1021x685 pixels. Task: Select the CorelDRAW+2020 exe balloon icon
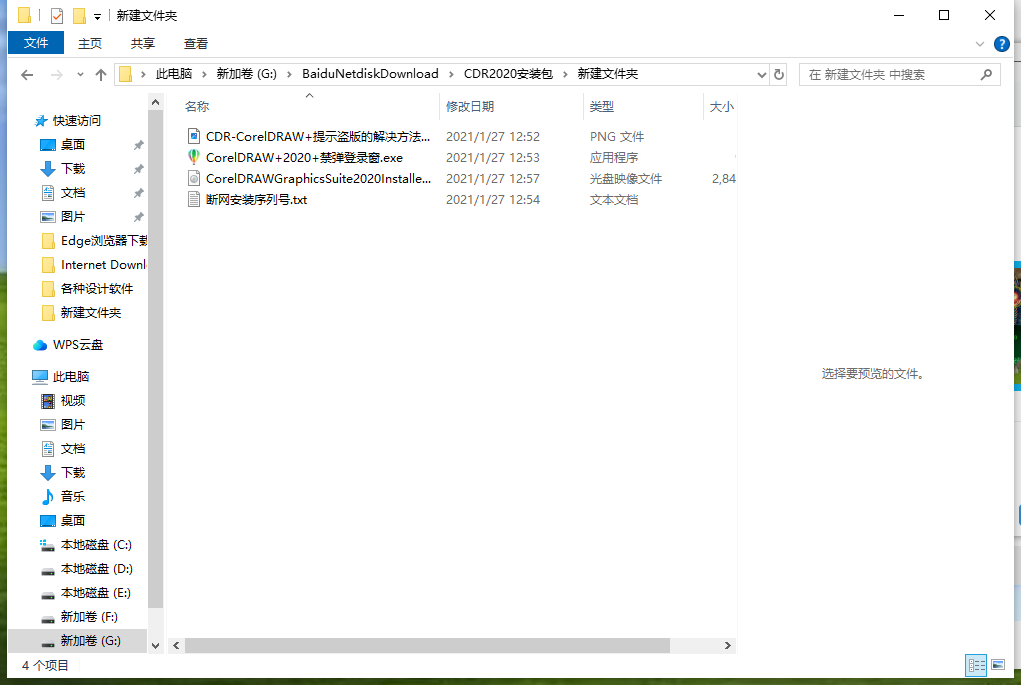pyautogui.click(x=193, y=157)
